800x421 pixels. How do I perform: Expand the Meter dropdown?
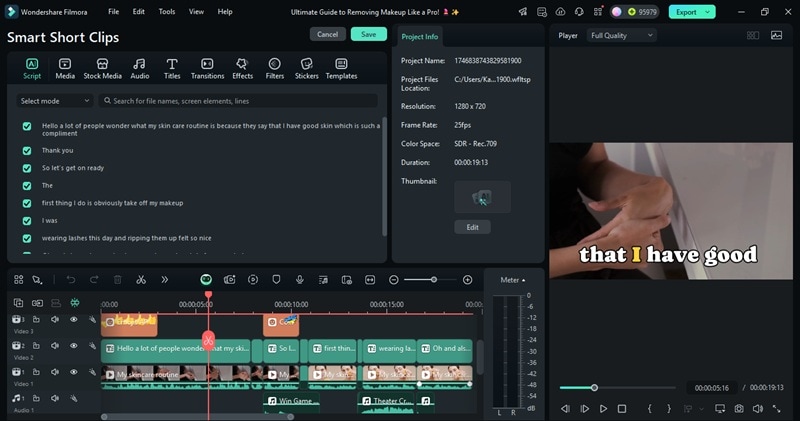click(x=513, y=280)
